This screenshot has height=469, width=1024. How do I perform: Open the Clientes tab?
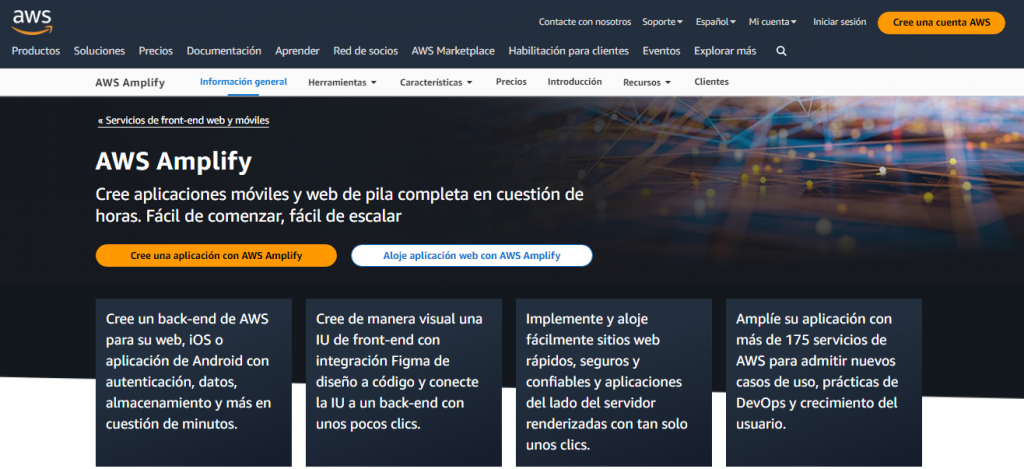711,82
